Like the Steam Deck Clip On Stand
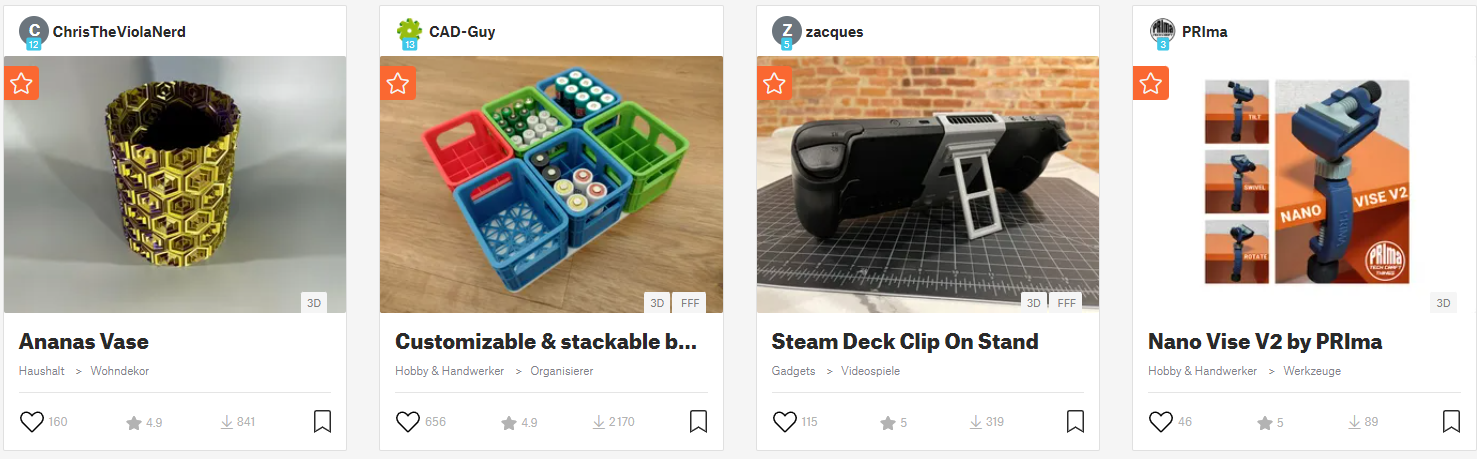This screenshot has width=1477, height=459. pyautogui.click(x=785, y=422)
